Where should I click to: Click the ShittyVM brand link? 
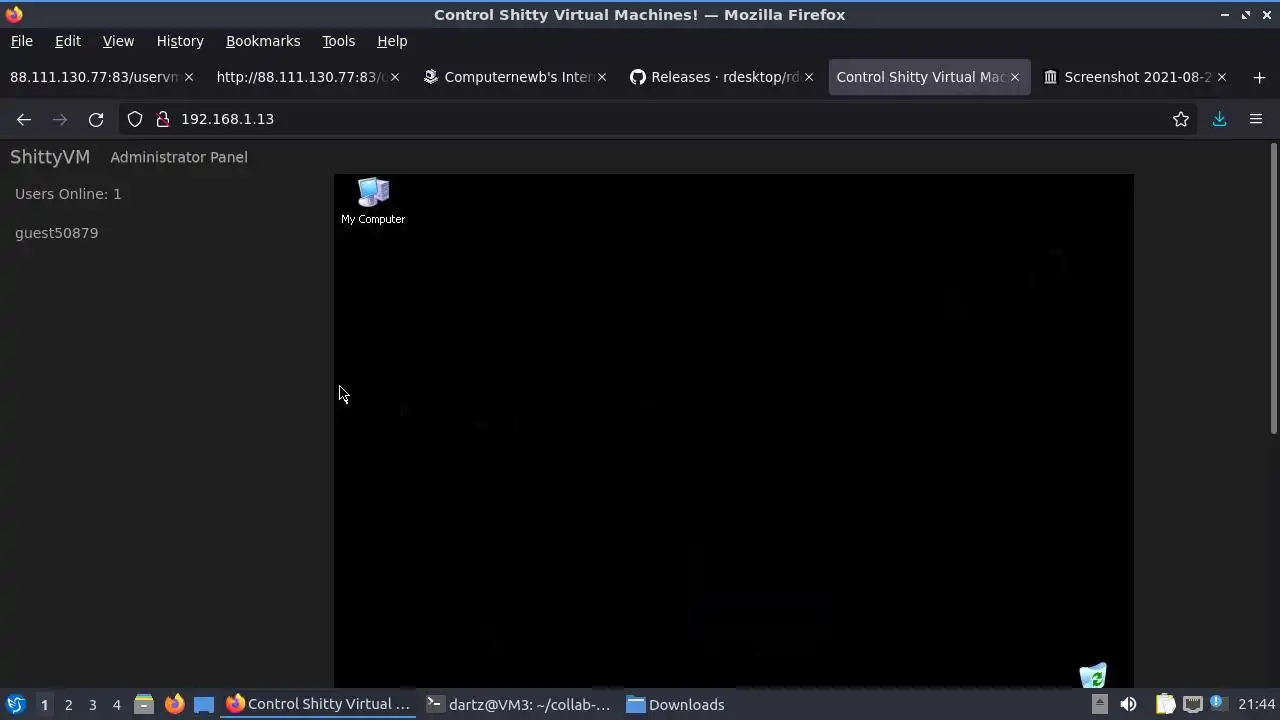[x=50, y=157]
